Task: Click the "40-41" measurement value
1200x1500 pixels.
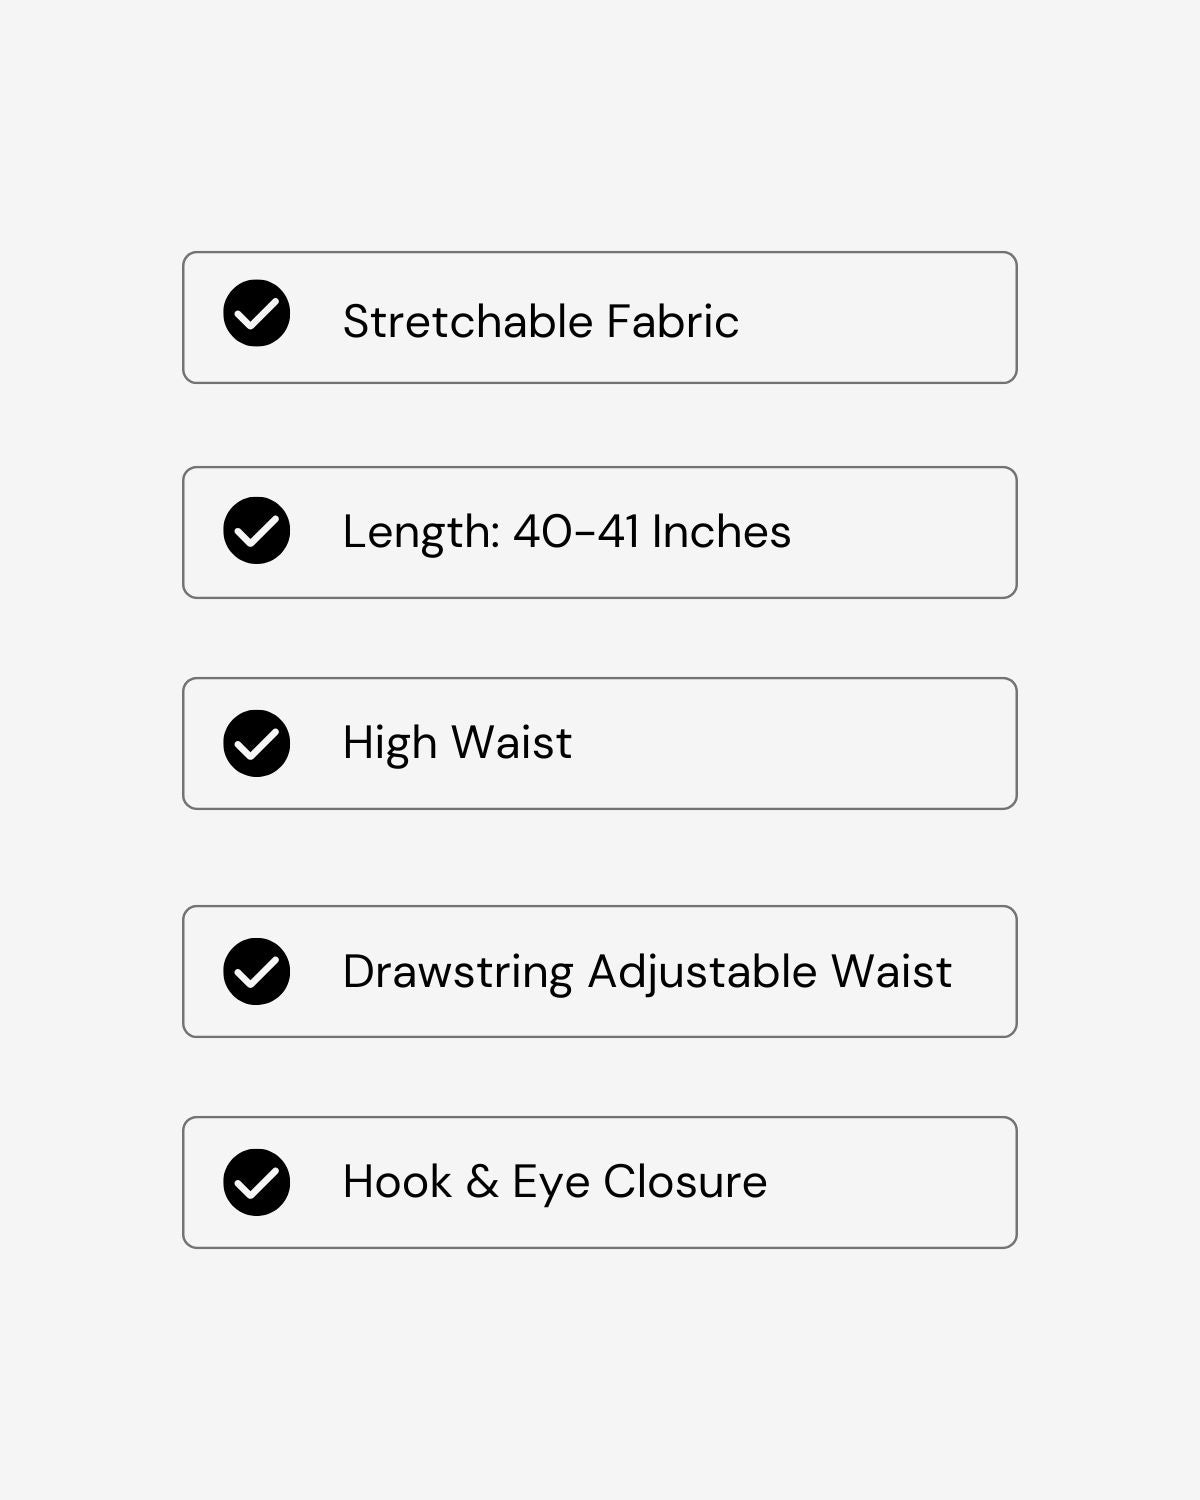Action: [575, 532]
